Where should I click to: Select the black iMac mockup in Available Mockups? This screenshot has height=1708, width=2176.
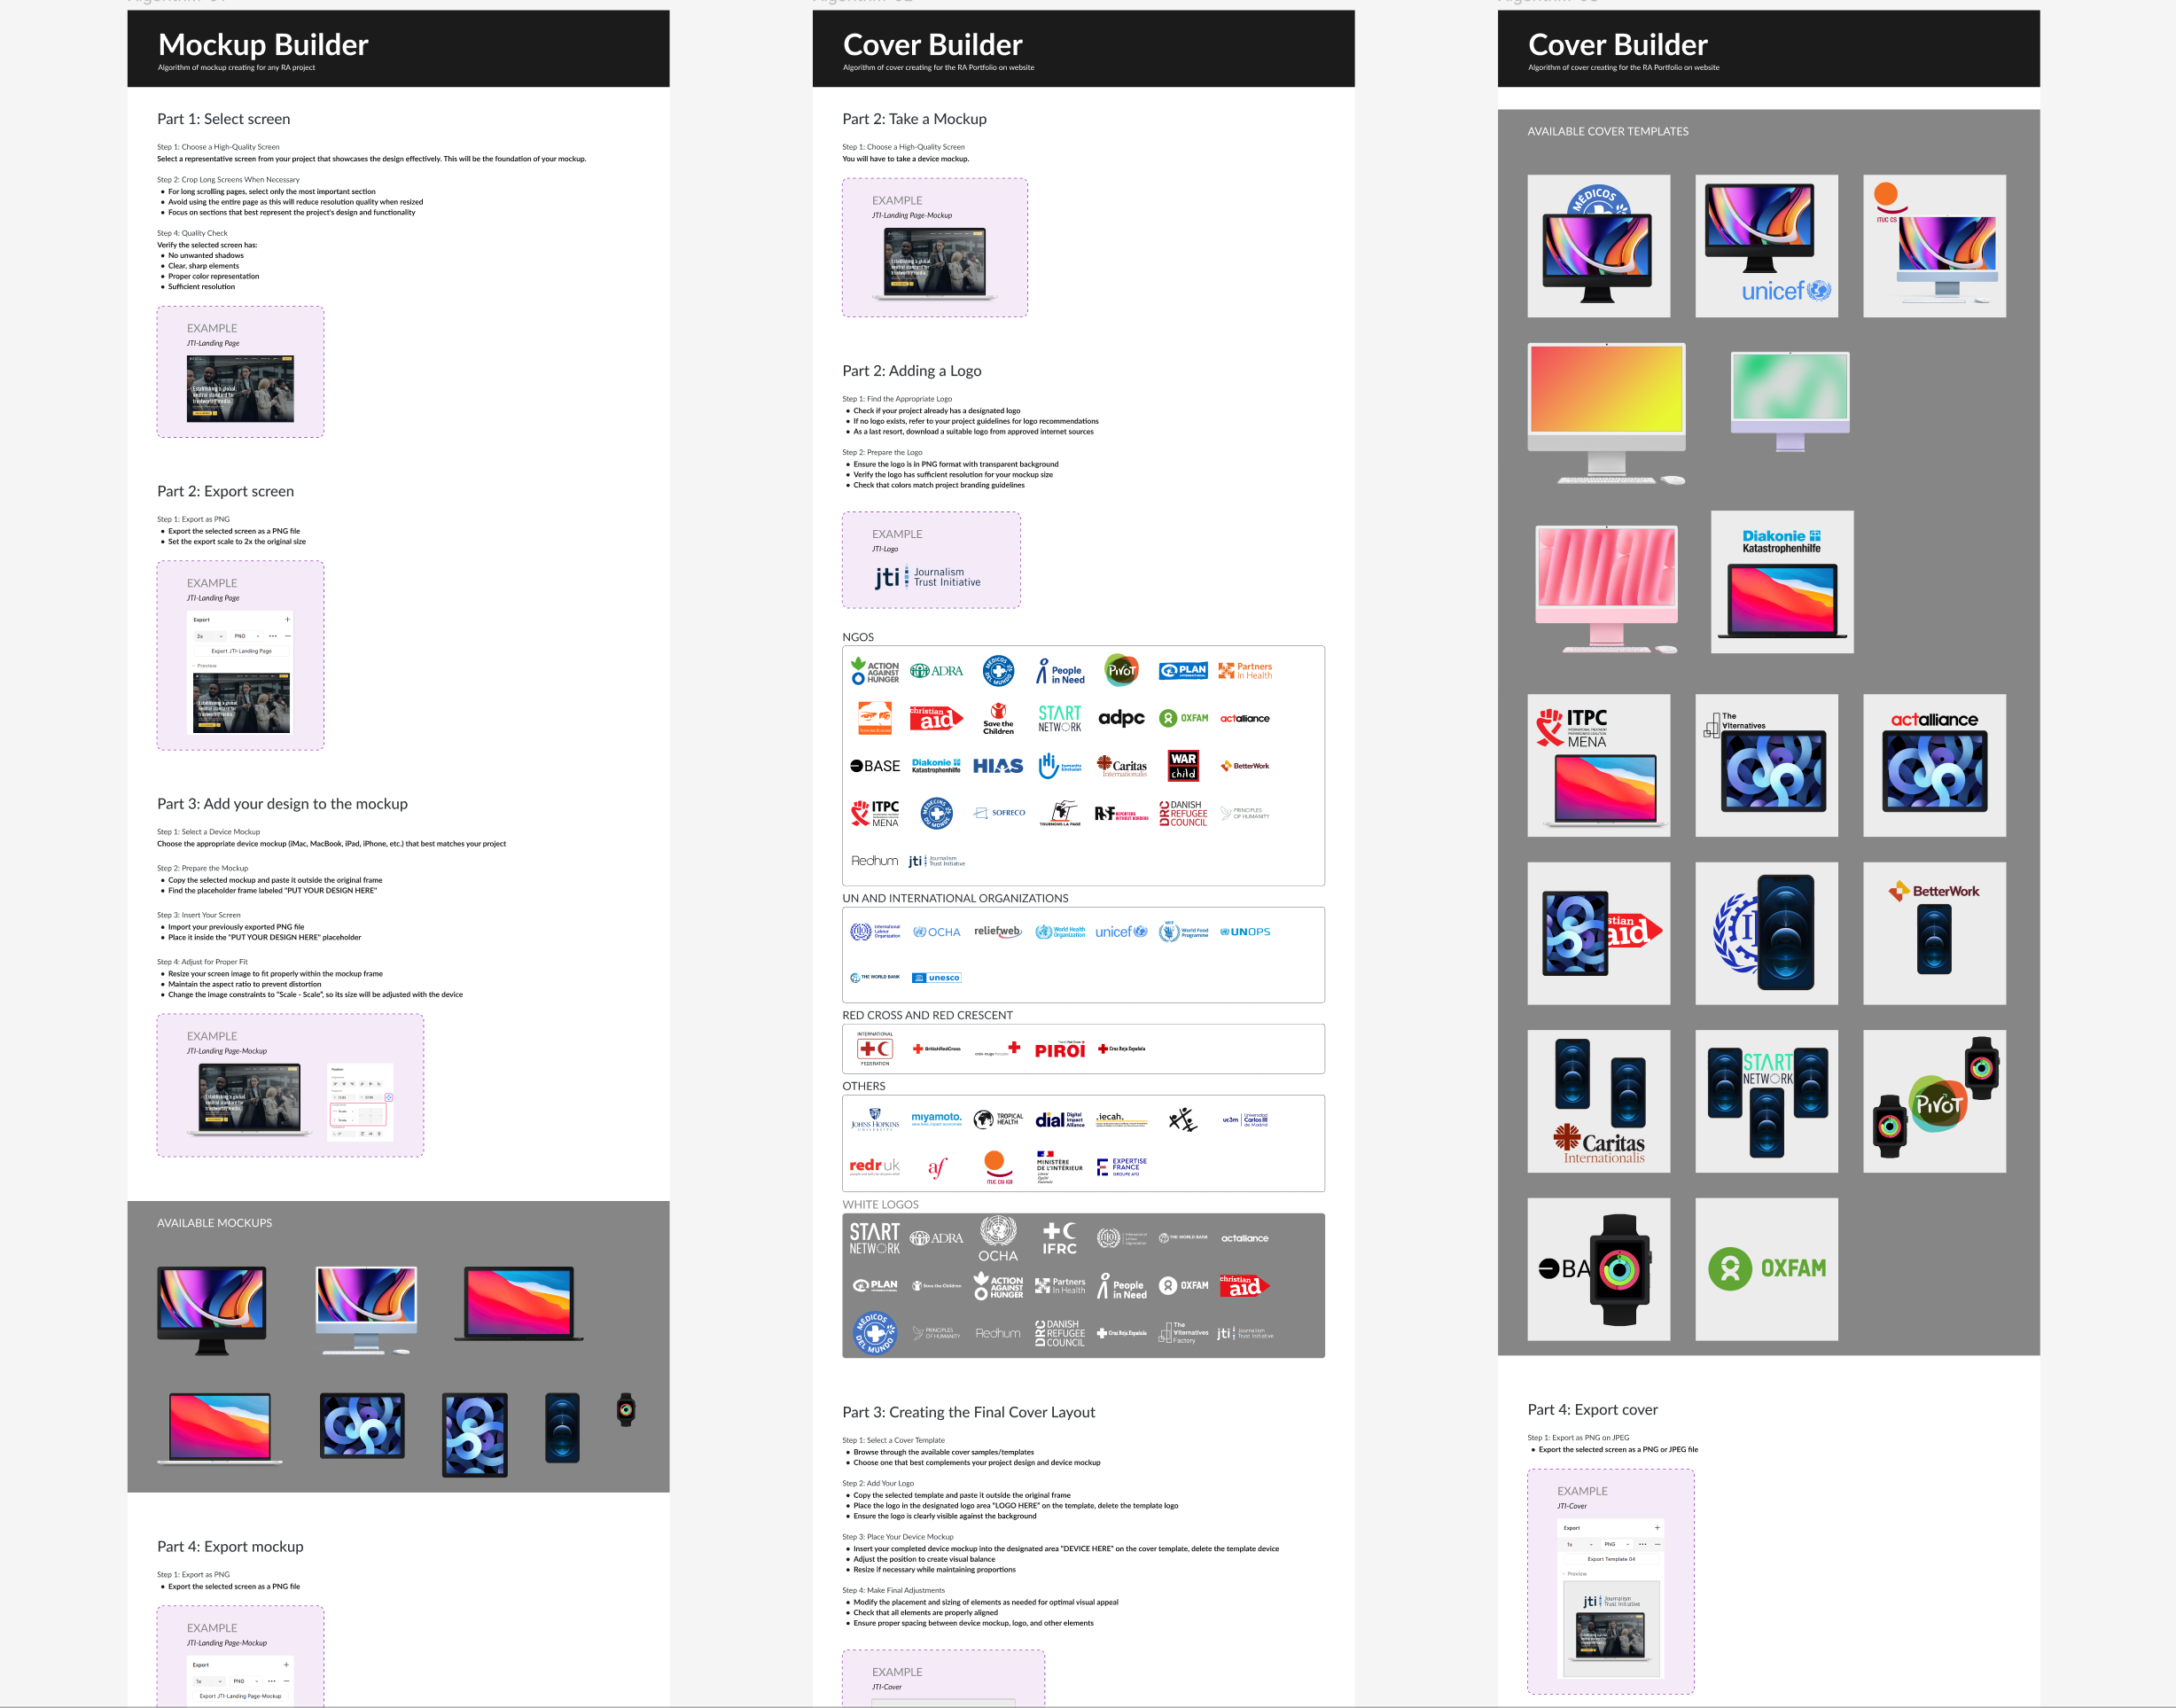click(x=212, y=1310)
